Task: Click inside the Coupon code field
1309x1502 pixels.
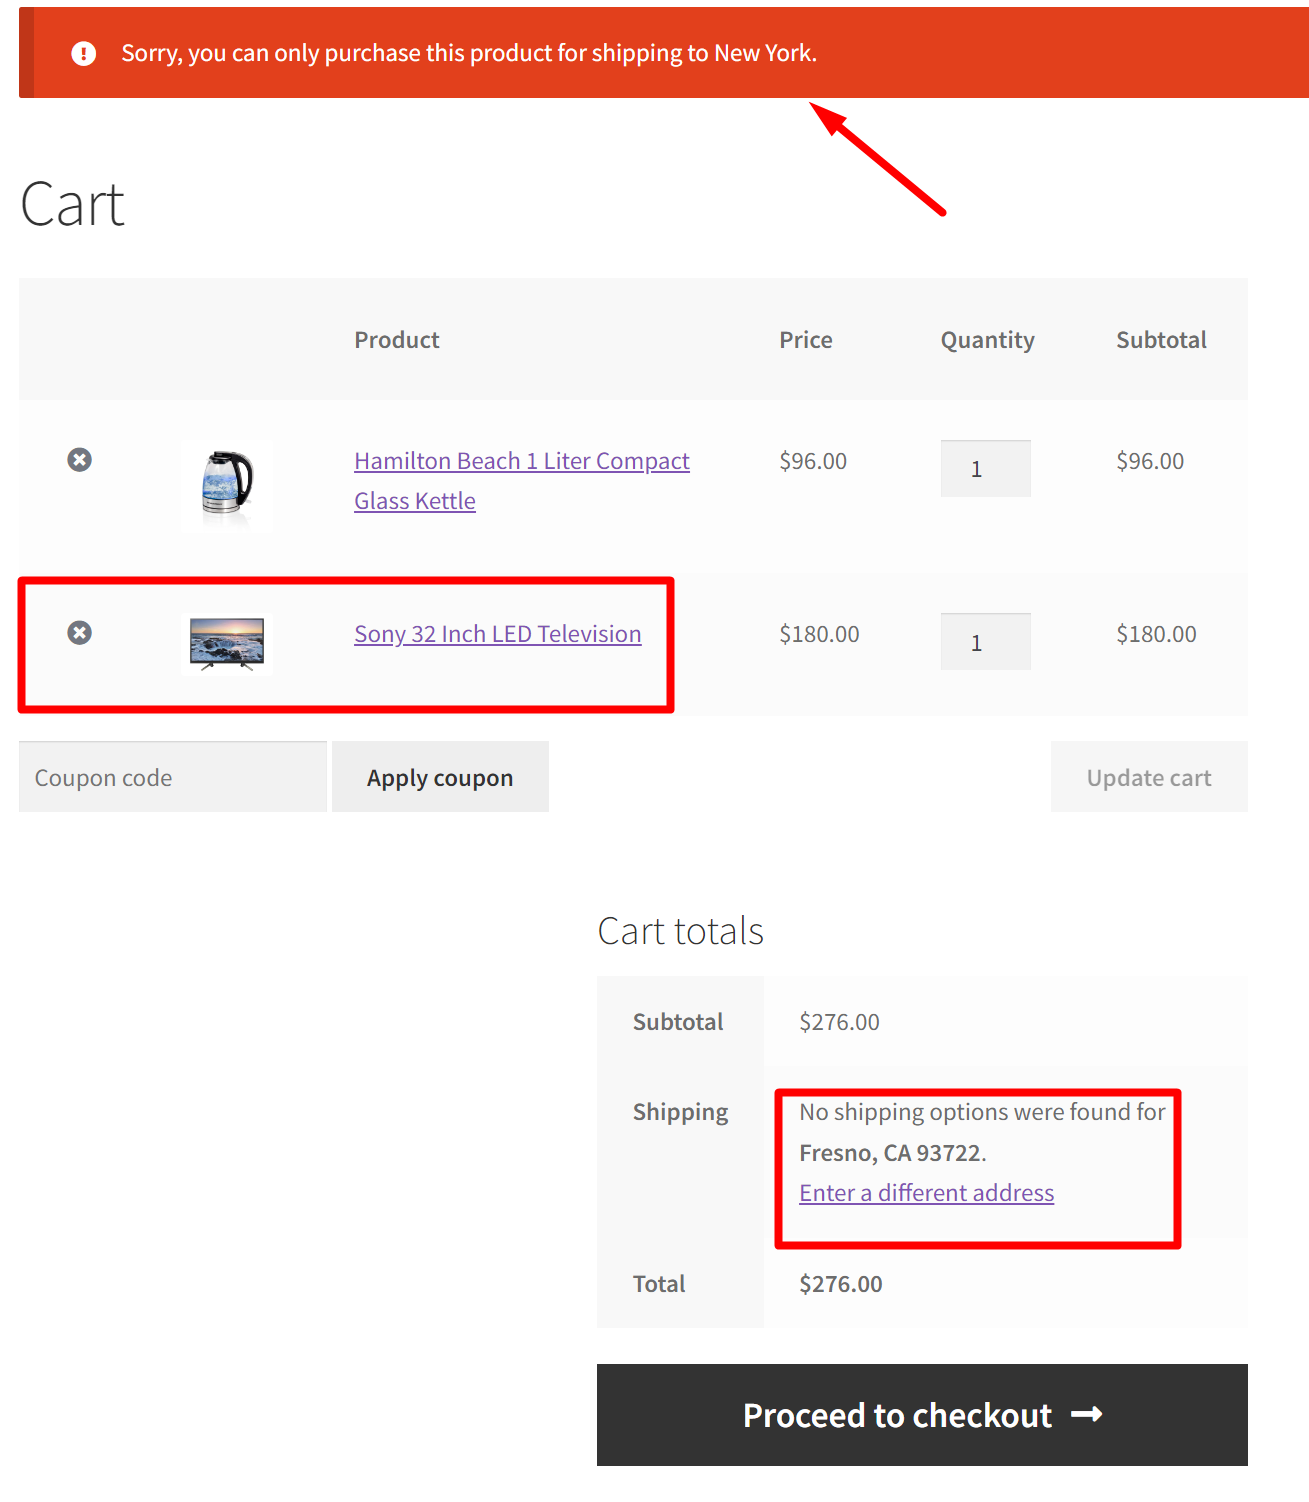Action: (x=172, y=776)
